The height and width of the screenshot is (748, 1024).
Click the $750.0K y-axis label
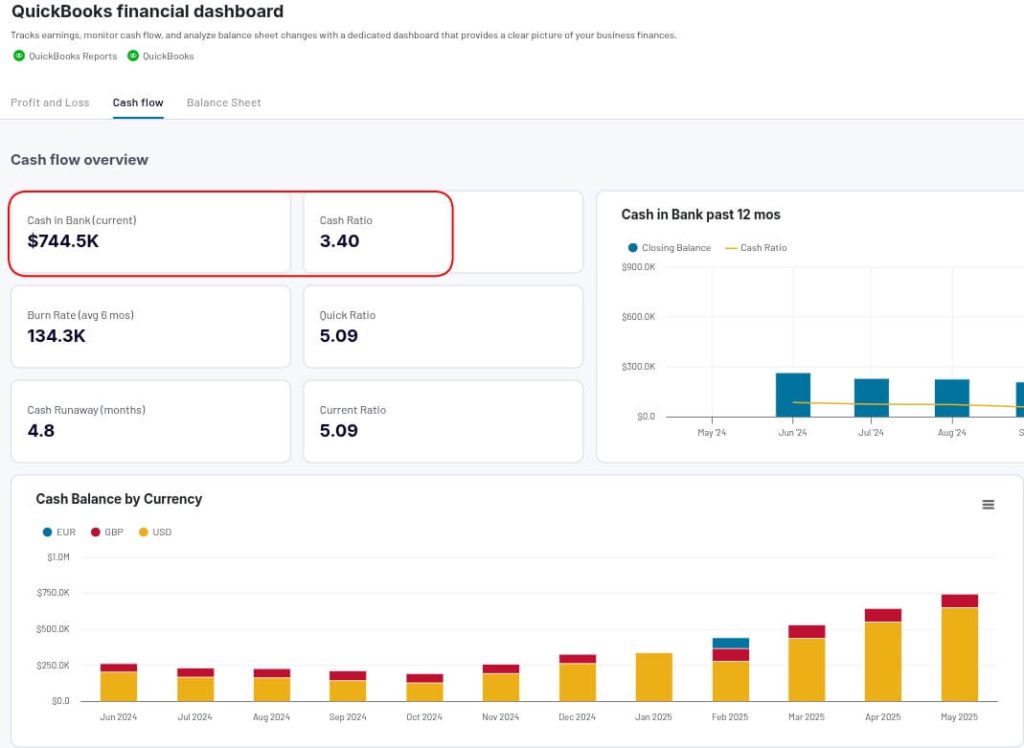[x=53, y=593]
